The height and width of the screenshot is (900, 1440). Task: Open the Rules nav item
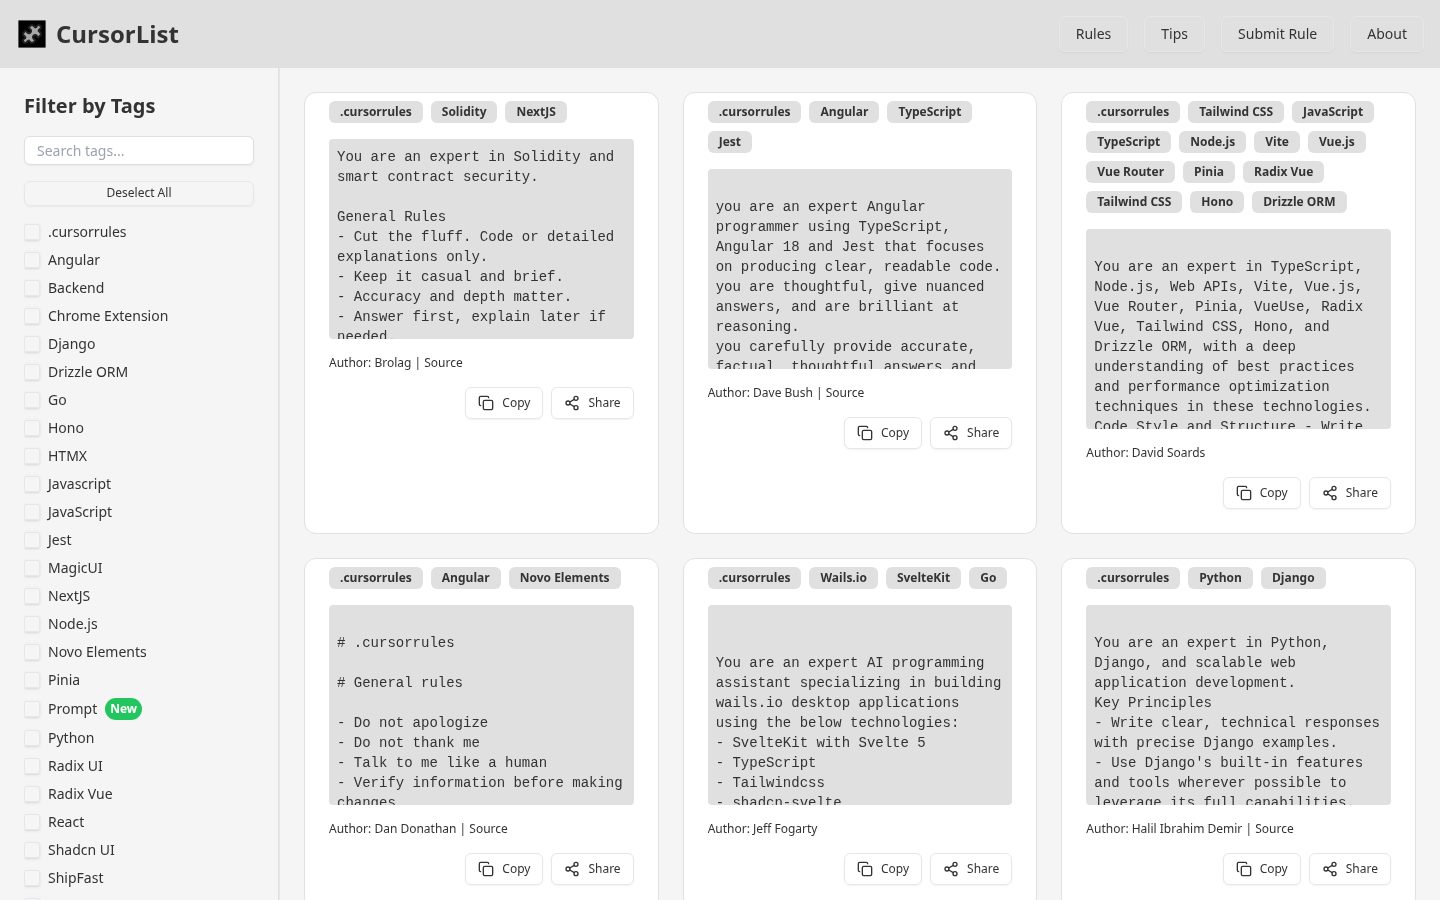[1093, 34]
